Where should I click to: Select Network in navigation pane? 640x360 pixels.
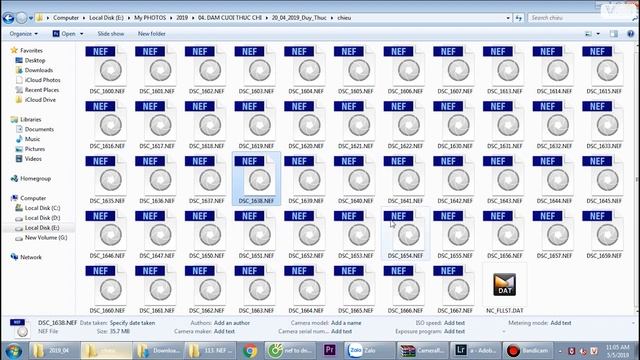tap(31, 257)
